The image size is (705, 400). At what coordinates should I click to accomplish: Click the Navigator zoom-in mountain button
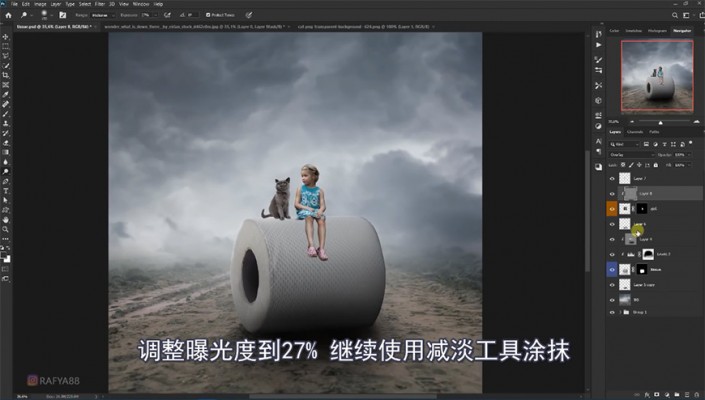point(696,122)
